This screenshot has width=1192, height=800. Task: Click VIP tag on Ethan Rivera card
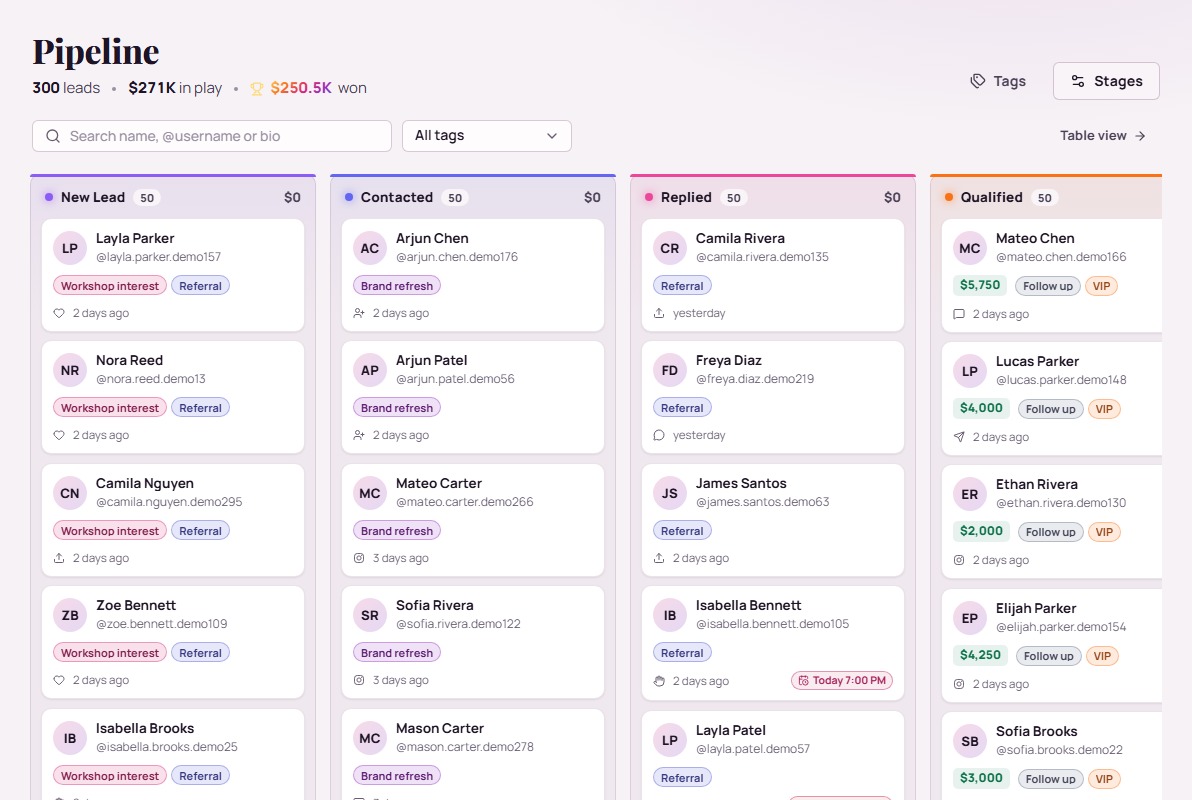pos(1105,532)
